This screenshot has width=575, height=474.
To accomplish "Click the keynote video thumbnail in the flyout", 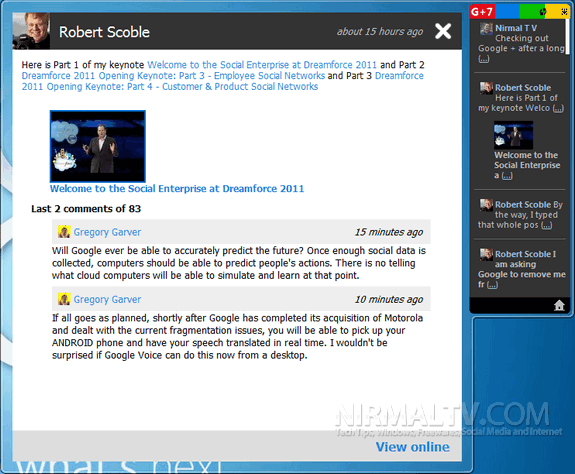I will [98, 146].
